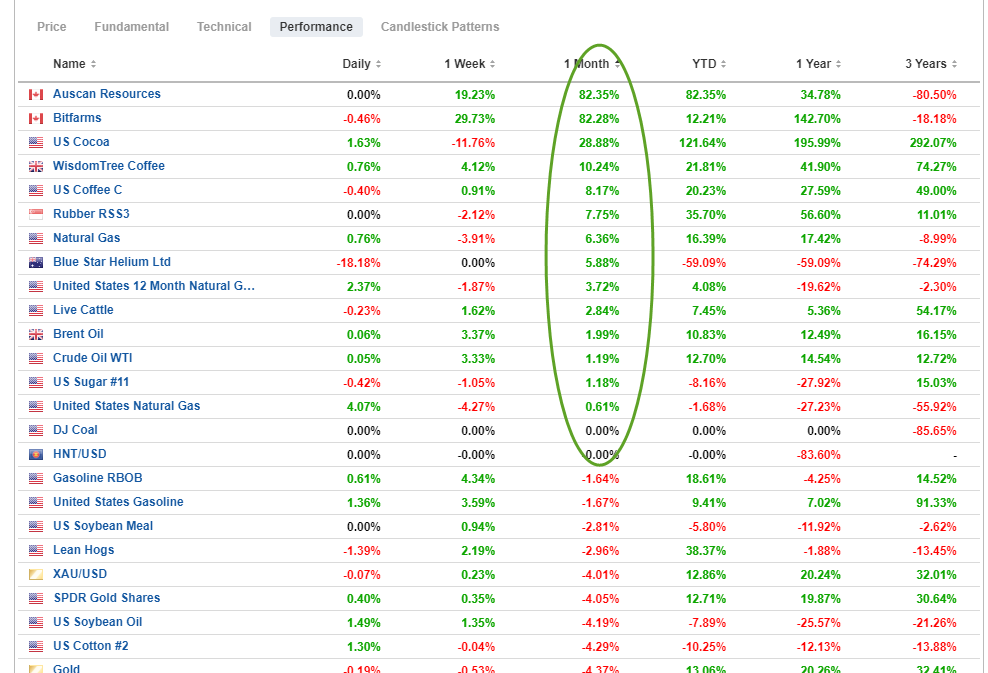Open WisdomTree Coffee page
This screenshot has height=673, width=988.
point(108,166)
